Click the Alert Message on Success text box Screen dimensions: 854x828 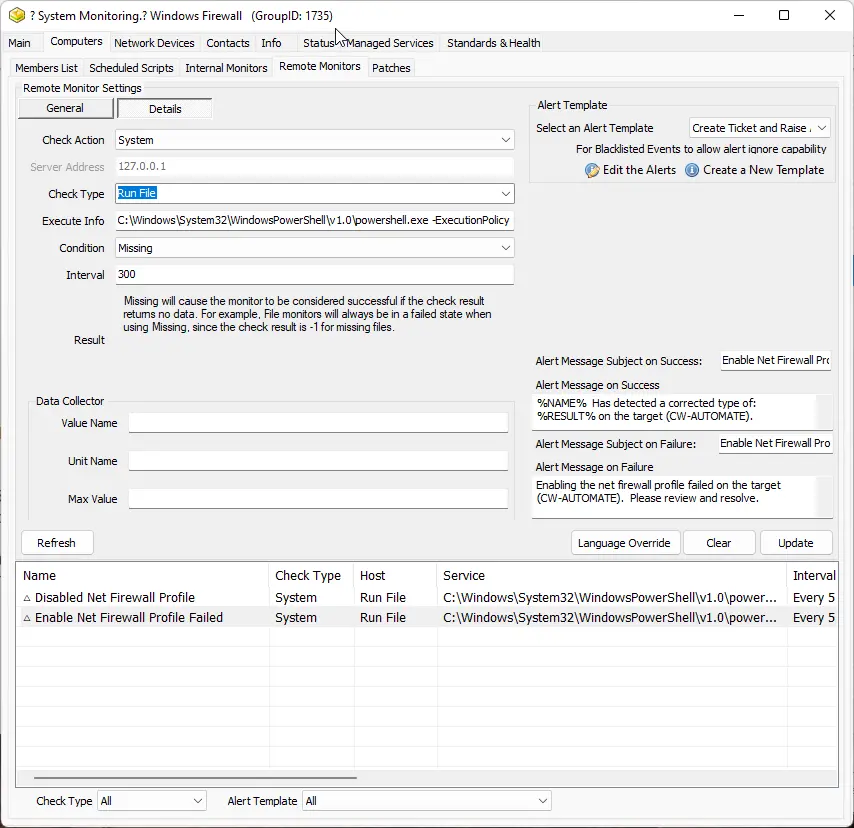click(x=682, y=412)
